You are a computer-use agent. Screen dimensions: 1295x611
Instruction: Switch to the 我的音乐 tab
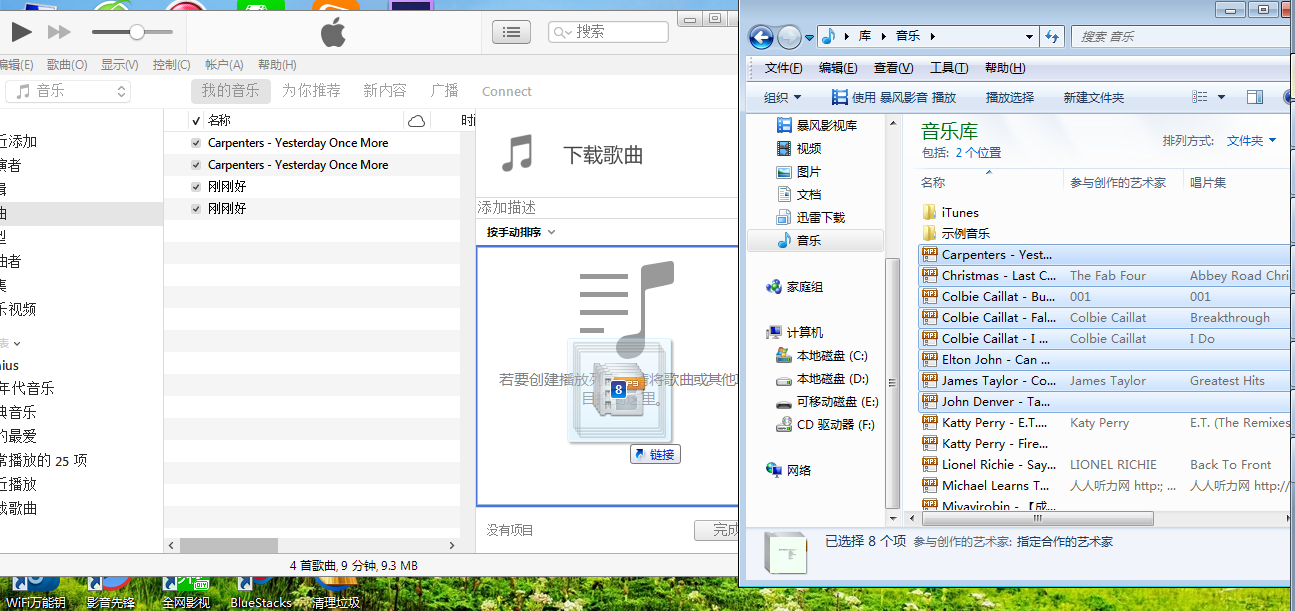click(x=230, y=91)
